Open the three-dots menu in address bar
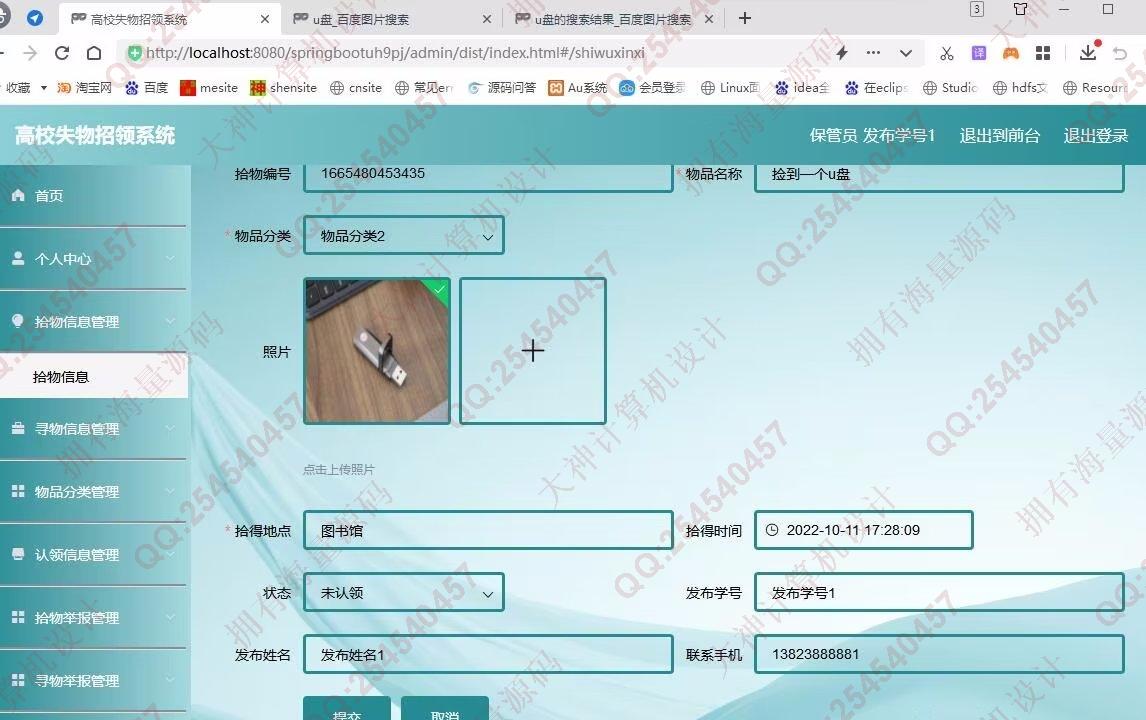The image size is (1146, 720). (x=873, y=53)
